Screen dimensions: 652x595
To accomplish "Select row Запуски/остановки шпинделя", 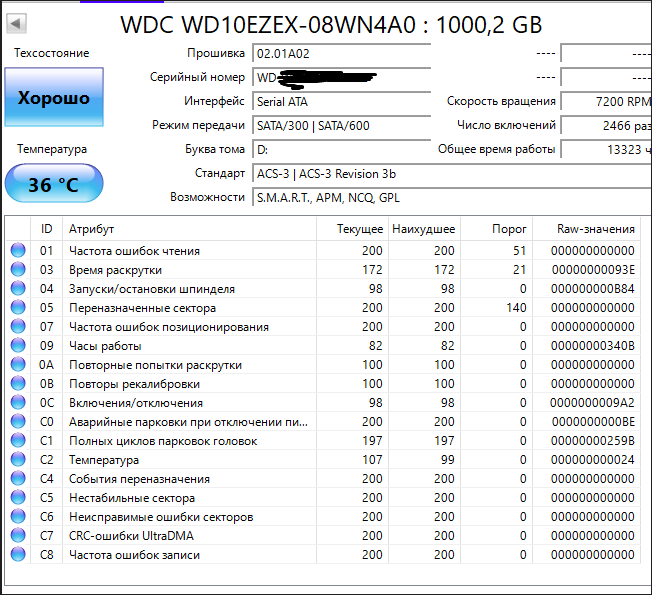I will point(323,289).
